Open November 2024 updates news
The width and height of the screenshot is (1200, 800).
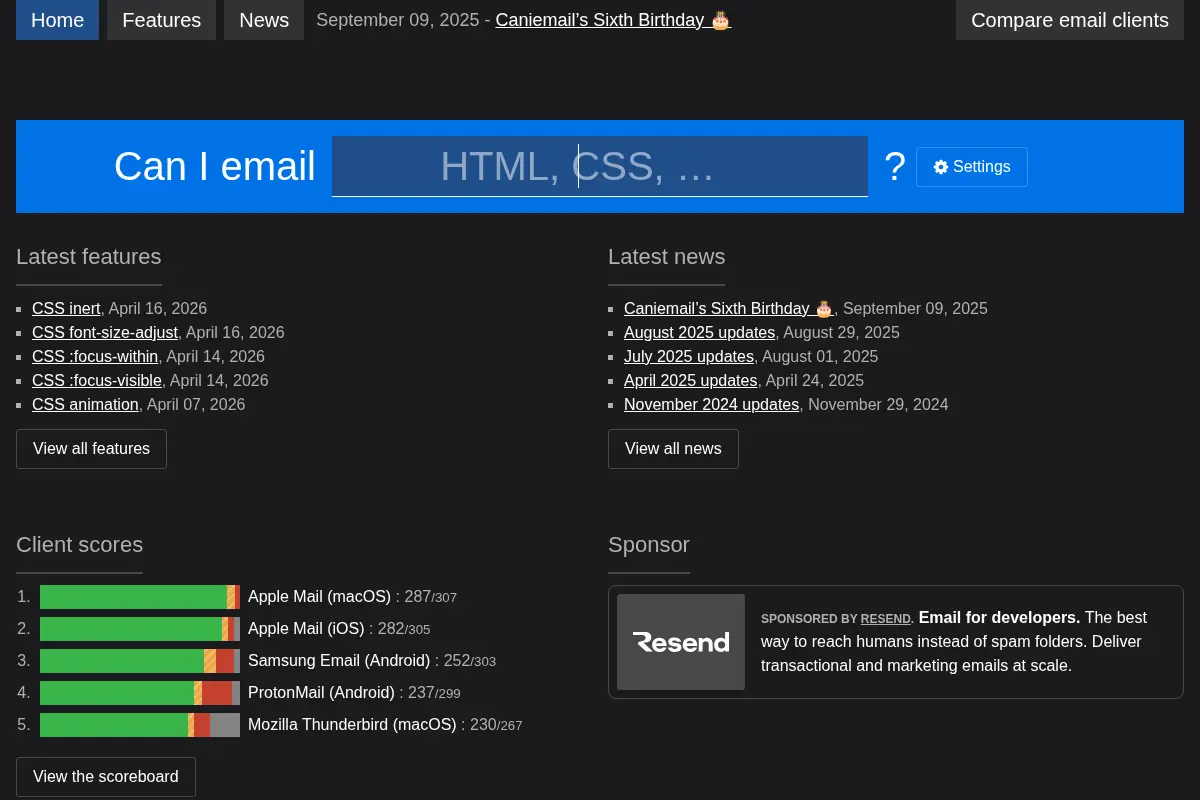[x=711, y=404]
